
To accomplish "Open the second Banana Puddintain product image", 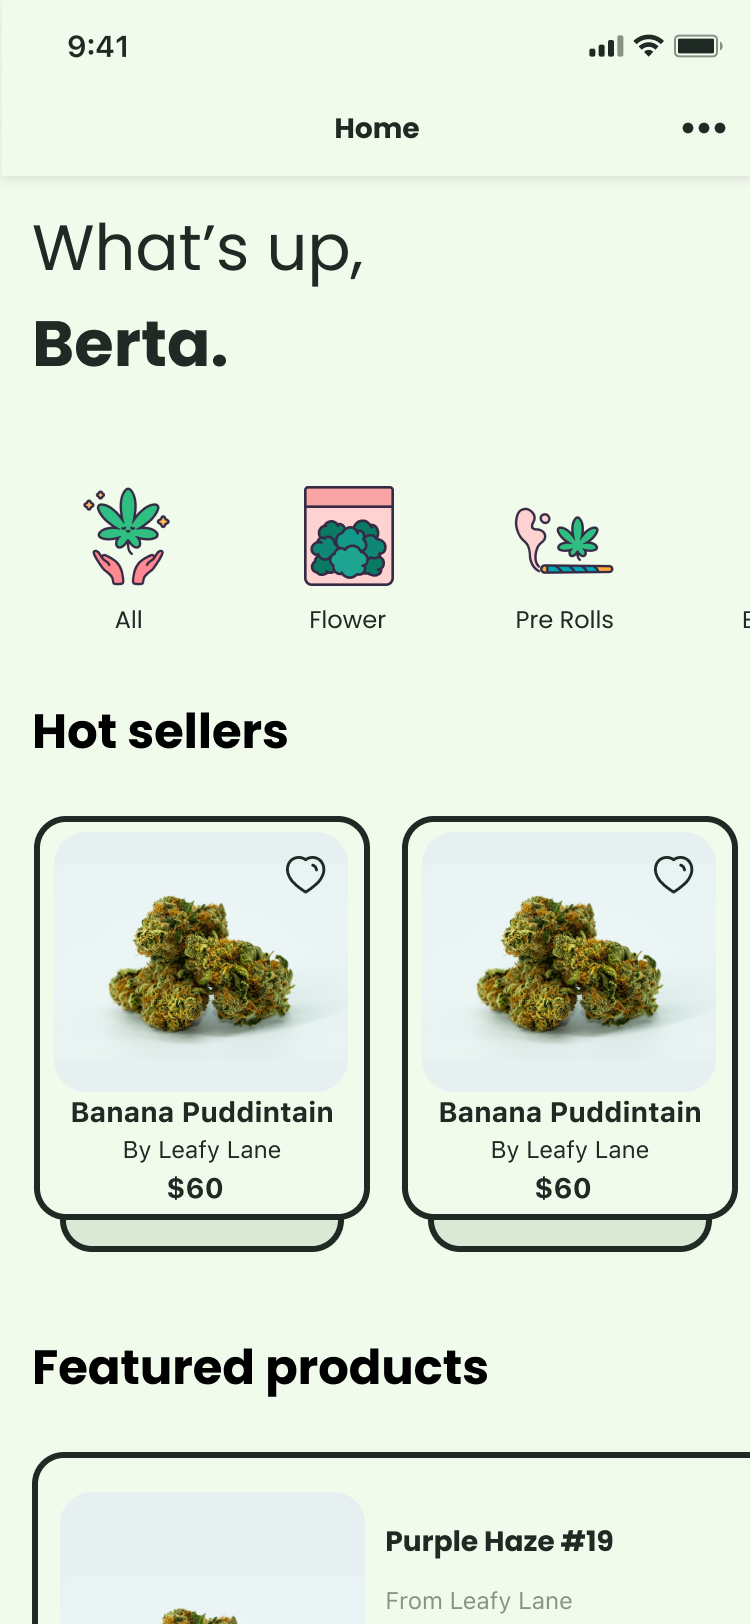I will 569,962.
